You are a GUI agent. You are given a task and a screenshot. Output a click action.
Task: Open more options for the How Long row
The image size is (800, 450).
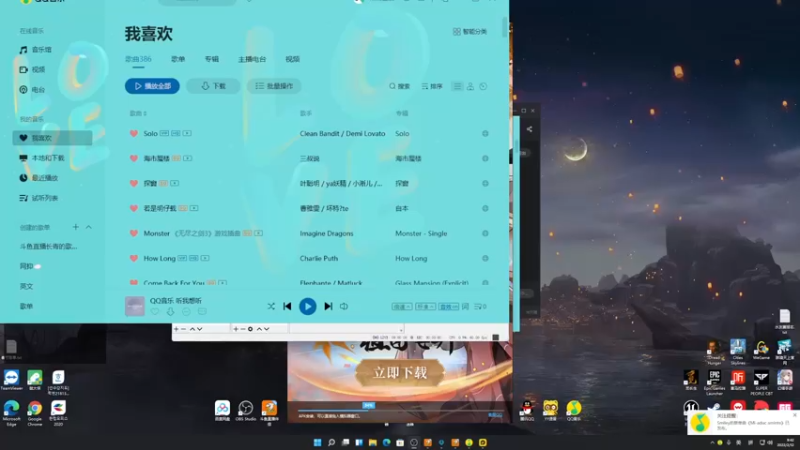[485, 258]
